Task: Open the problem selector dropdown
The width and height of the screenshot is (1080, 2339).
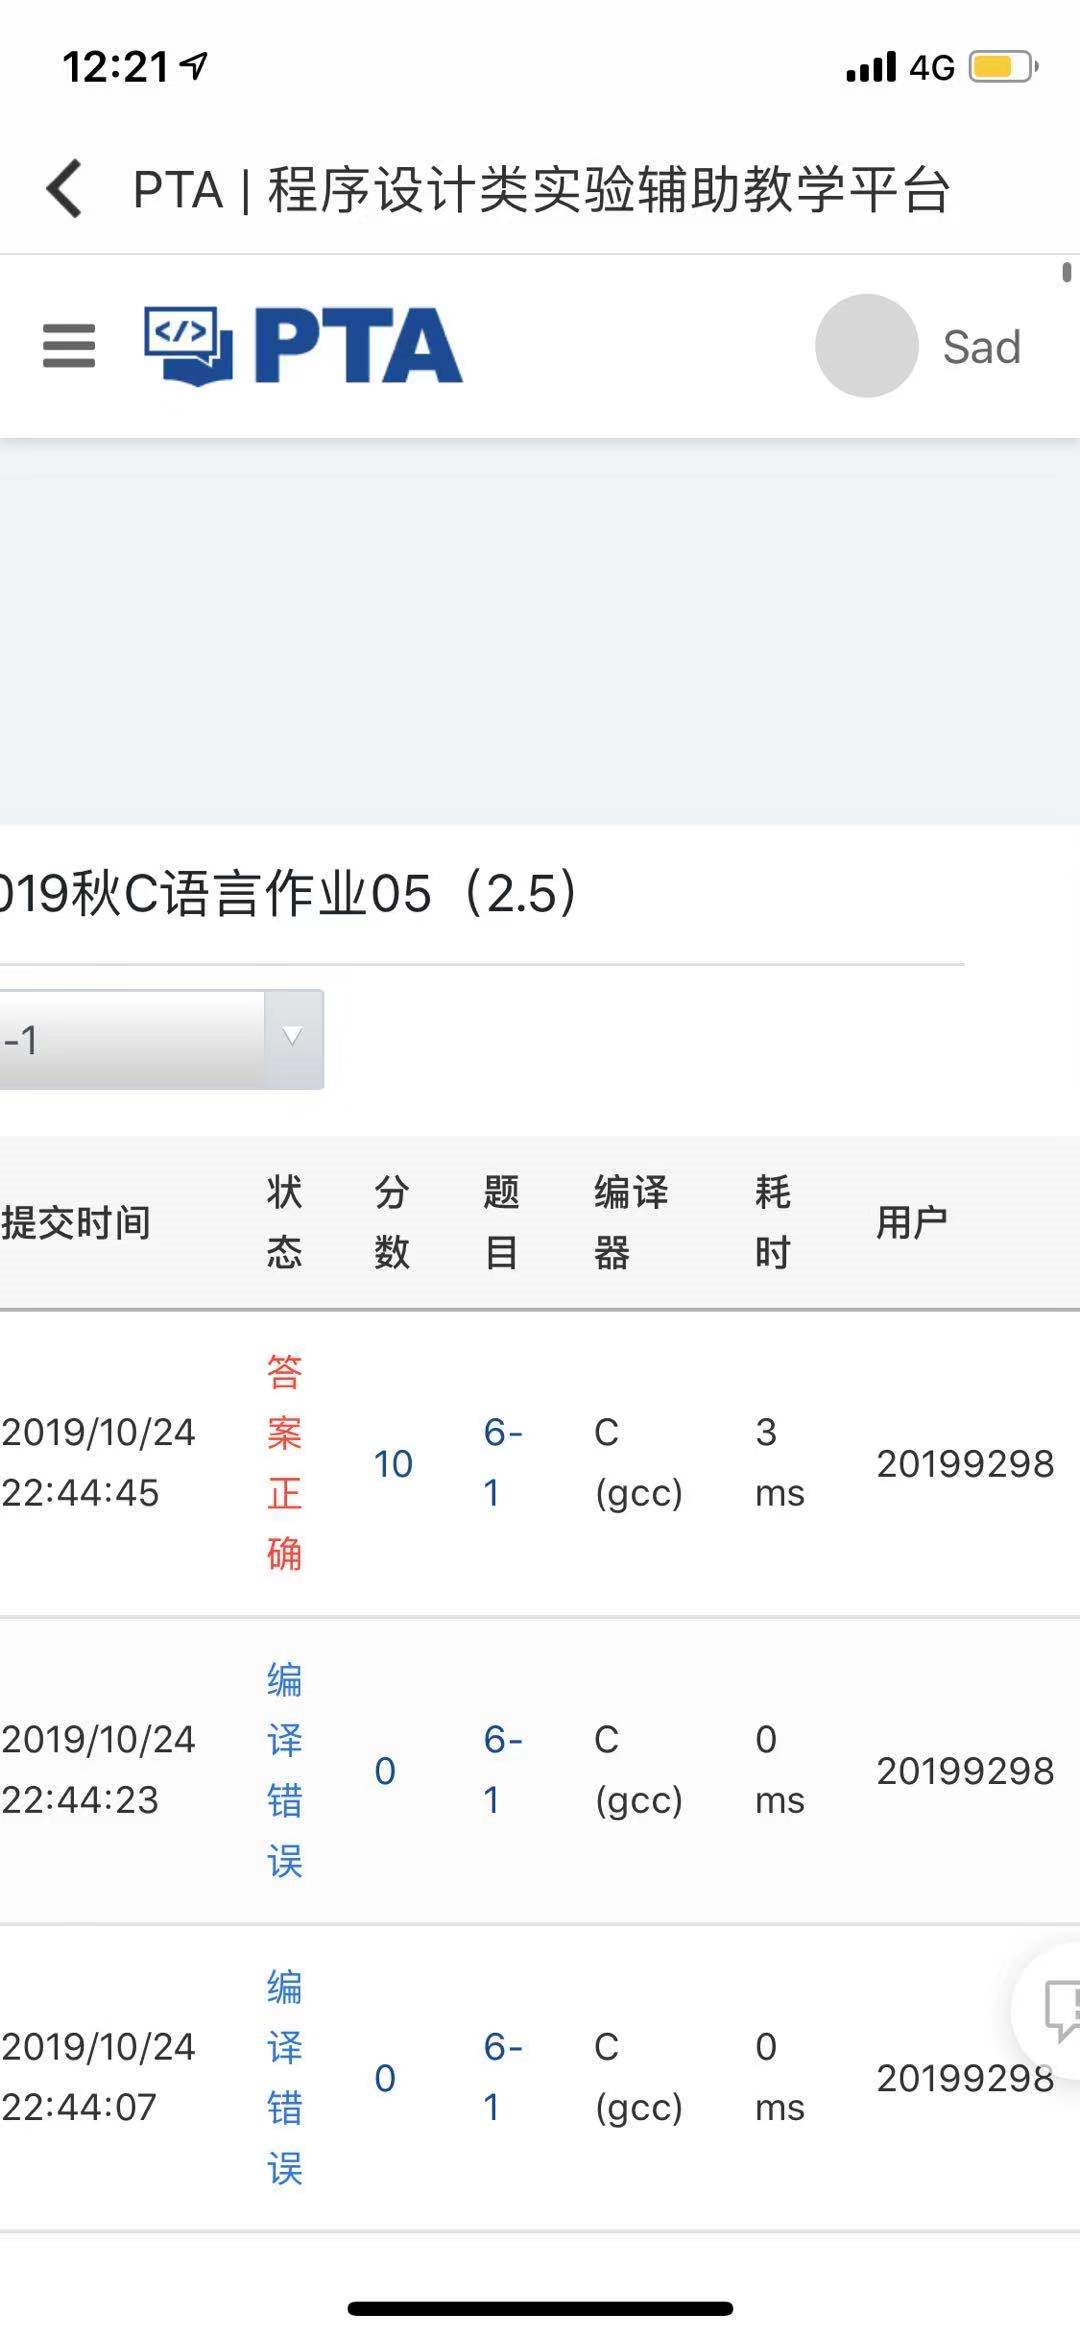Action: (160, 1039)
